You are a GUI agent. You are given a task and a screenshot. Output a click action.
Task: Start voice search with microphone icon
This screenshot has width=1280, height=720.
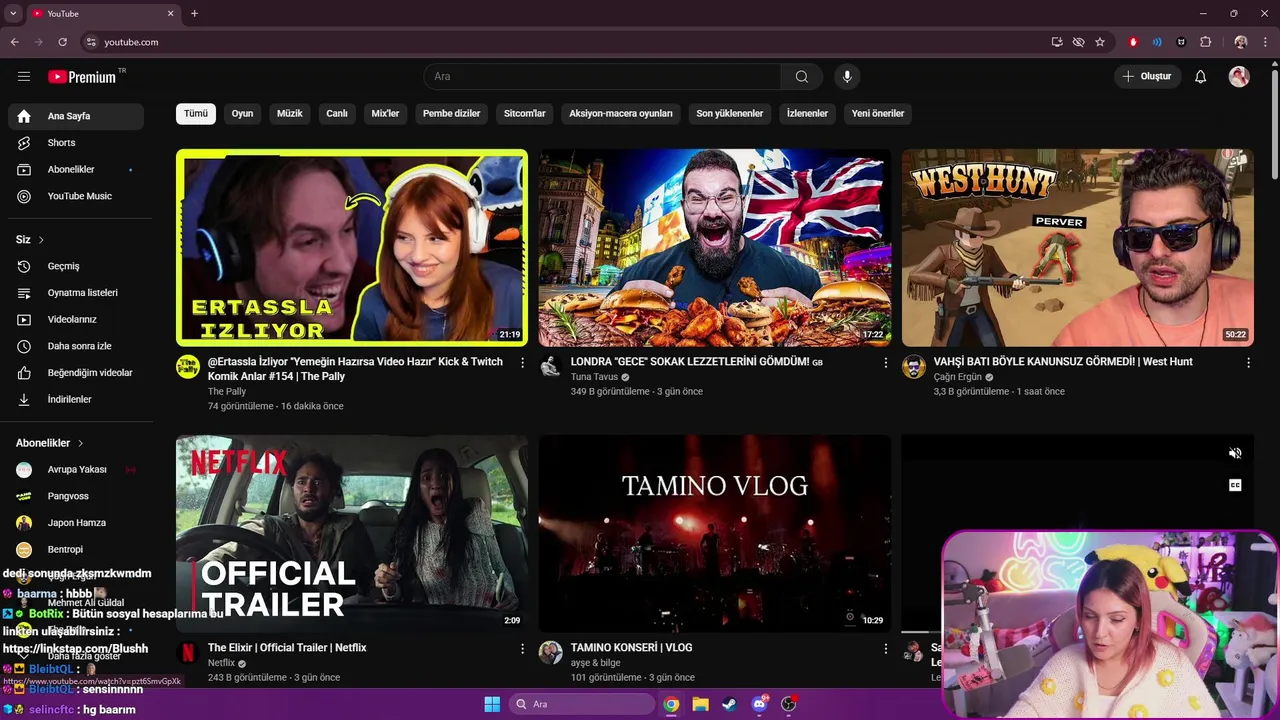coord(847,77)
